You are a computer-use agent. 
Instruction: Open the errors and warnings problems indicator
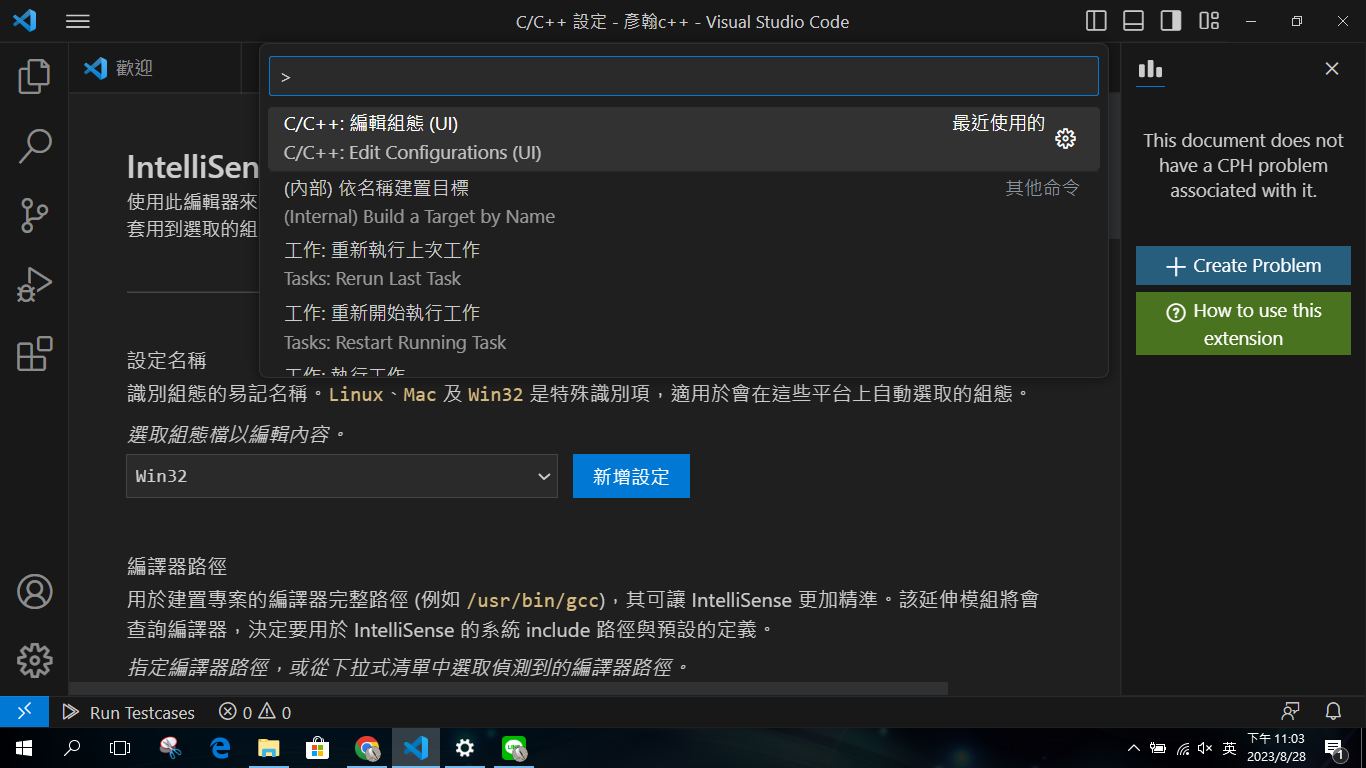(x=254, y=713)
